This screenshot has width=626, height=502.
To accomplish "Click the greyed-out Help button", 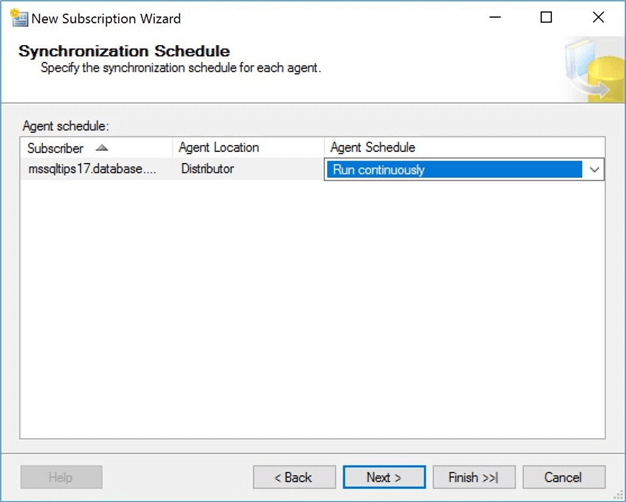I will (61, 477).
